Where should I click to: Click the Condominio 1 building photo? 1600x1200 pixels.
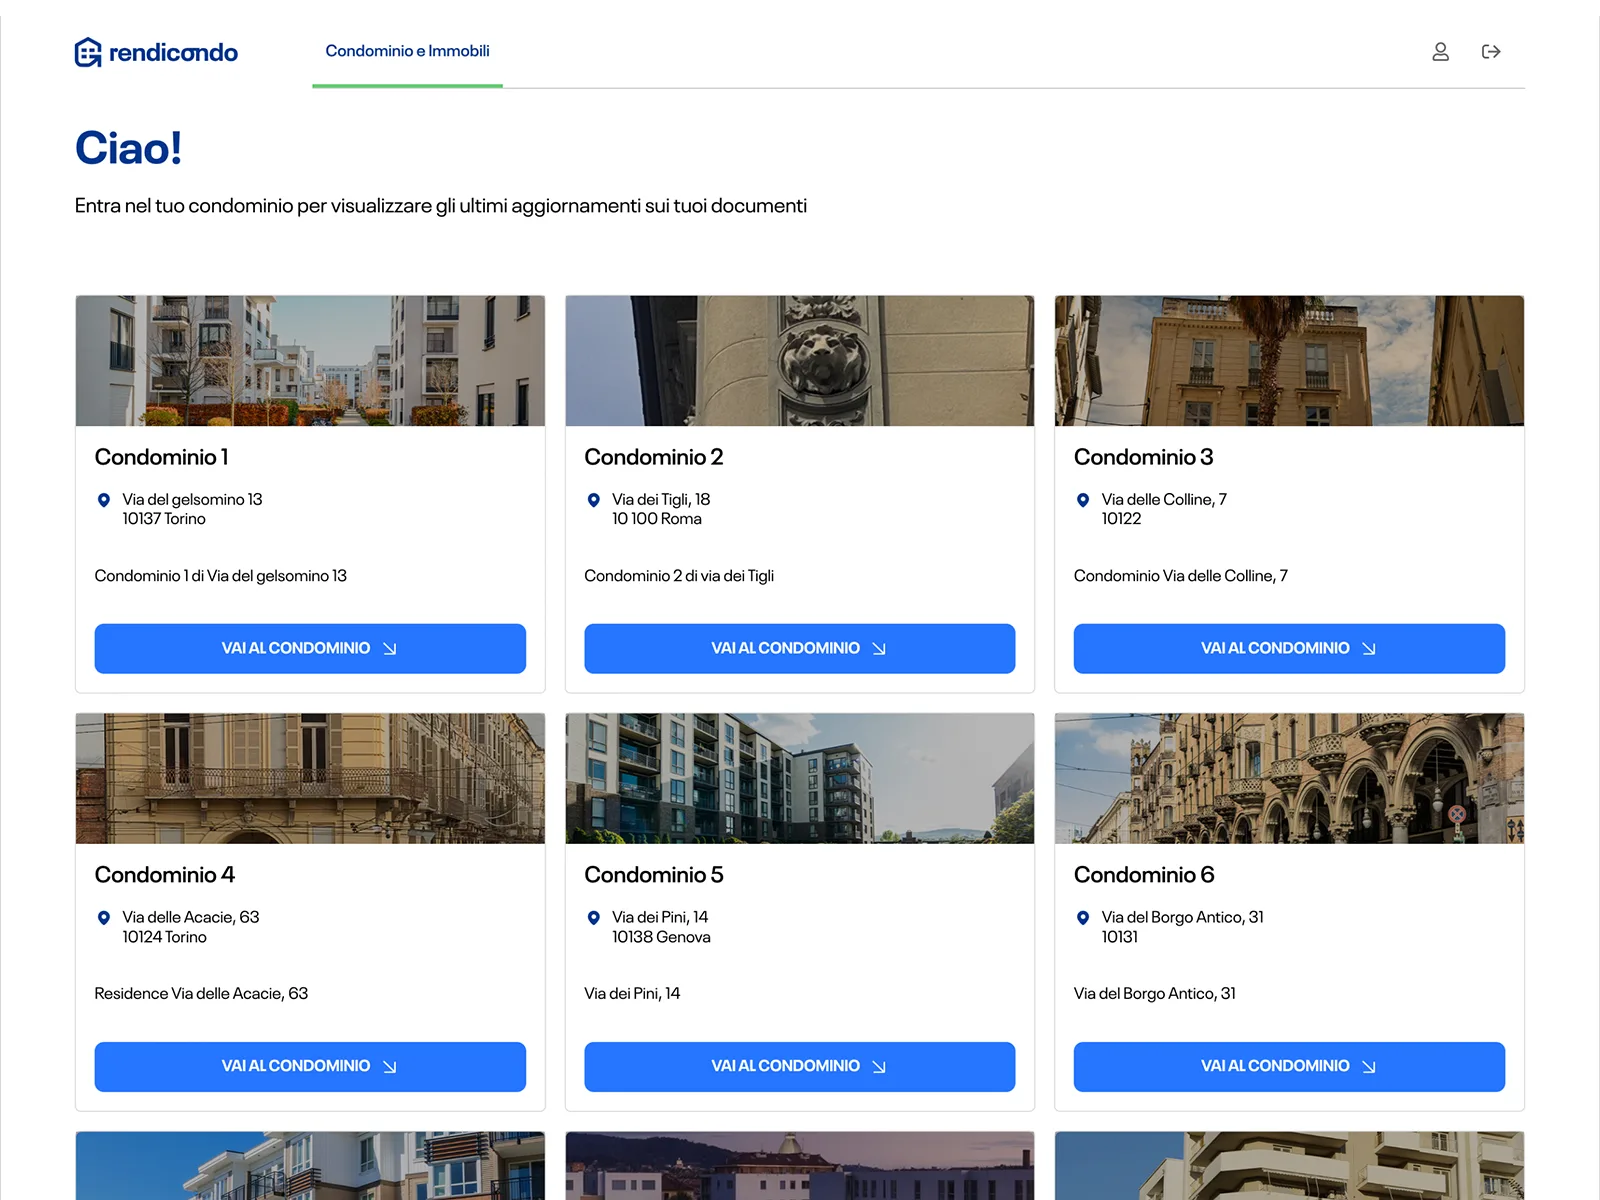click(x=310, y=361)
